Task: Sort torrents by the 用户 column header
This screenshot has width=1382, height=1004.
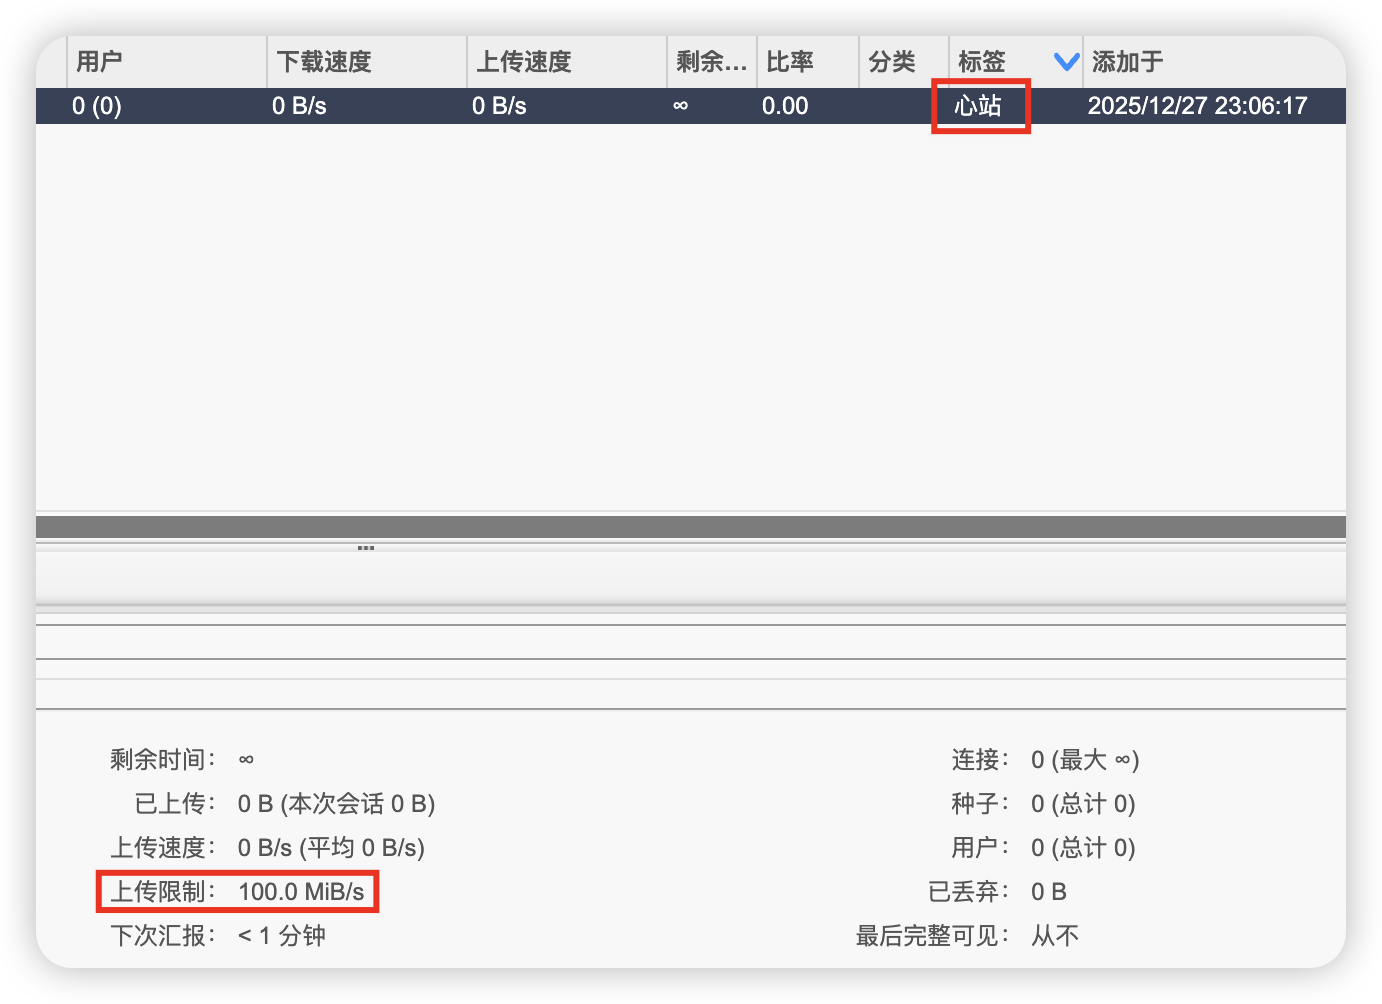Action: (x=100, y=62)
